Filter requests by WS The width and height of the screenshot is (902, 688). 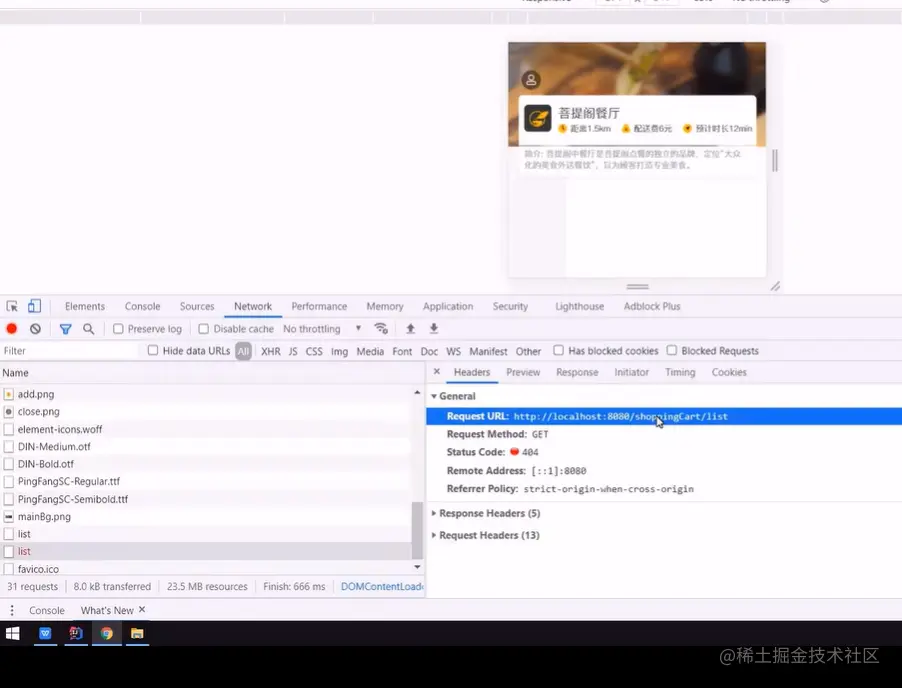coord(453,351)
